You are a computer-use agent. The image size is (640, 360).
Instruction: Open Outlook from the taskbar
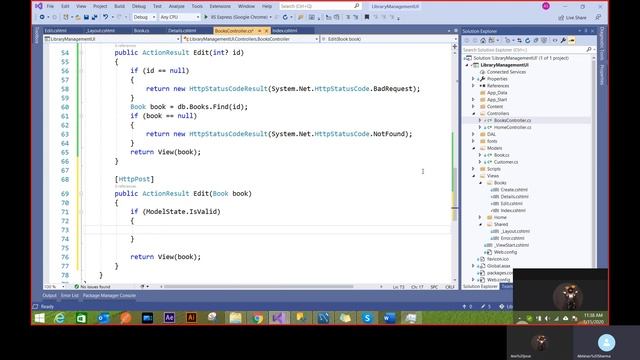click(103, 318)
